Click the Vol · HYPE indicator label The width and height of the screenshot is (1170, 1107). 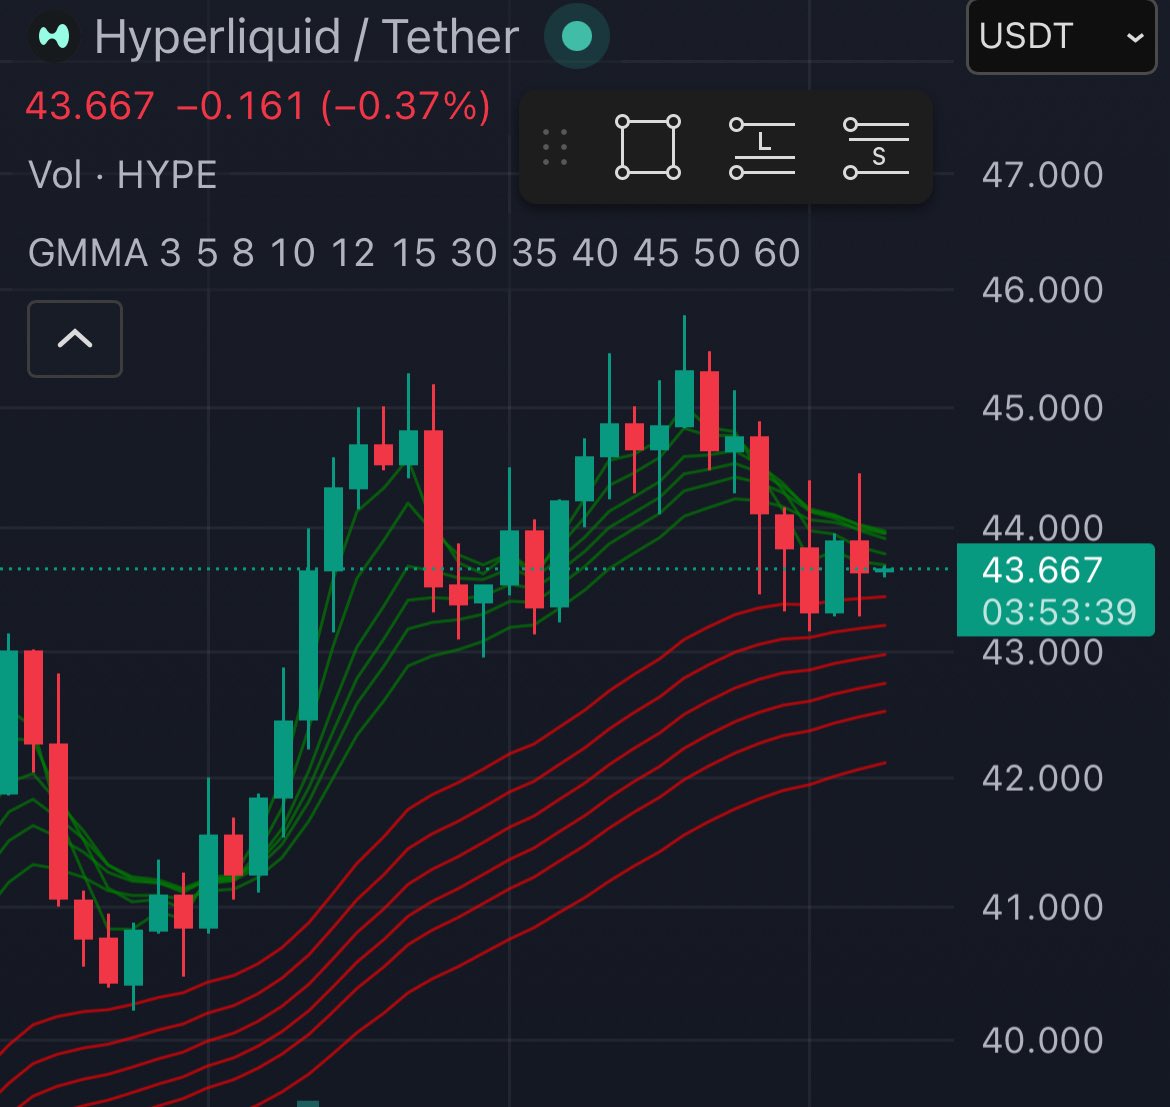(122, 175)
